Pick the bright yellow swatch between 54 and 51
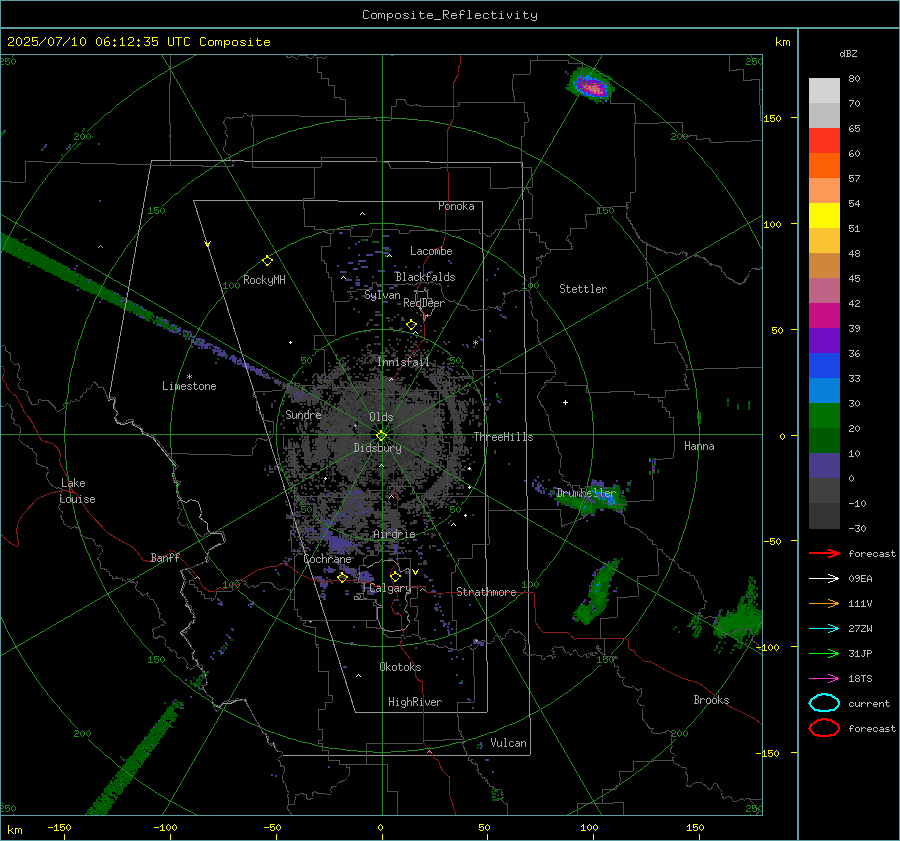This screenshot has width=900, height=841. [x=824, y=215]
